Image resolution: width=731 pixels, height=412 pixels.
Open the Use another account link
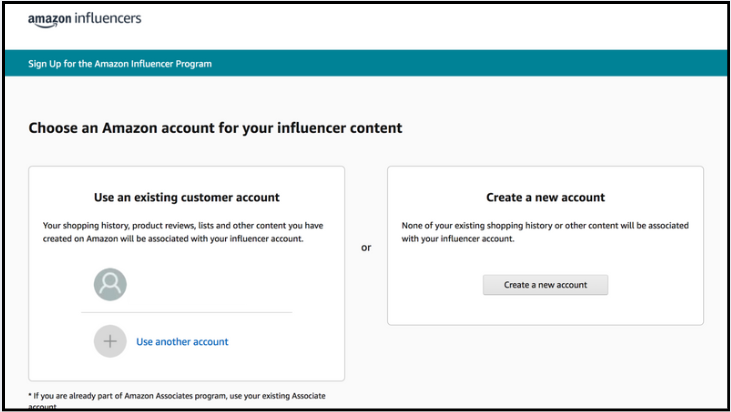pos(182,342)
